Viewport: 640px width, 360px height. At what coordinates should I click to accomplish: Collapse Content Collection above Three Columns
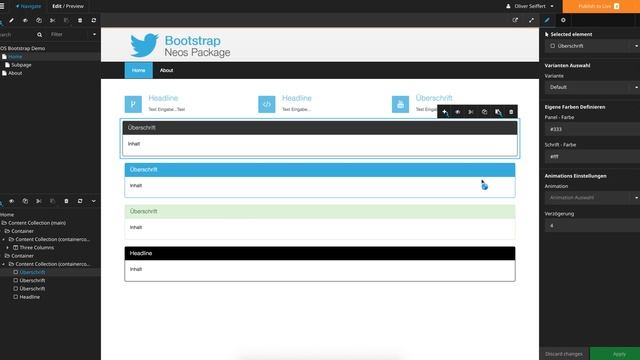click(x=4, y=239)
